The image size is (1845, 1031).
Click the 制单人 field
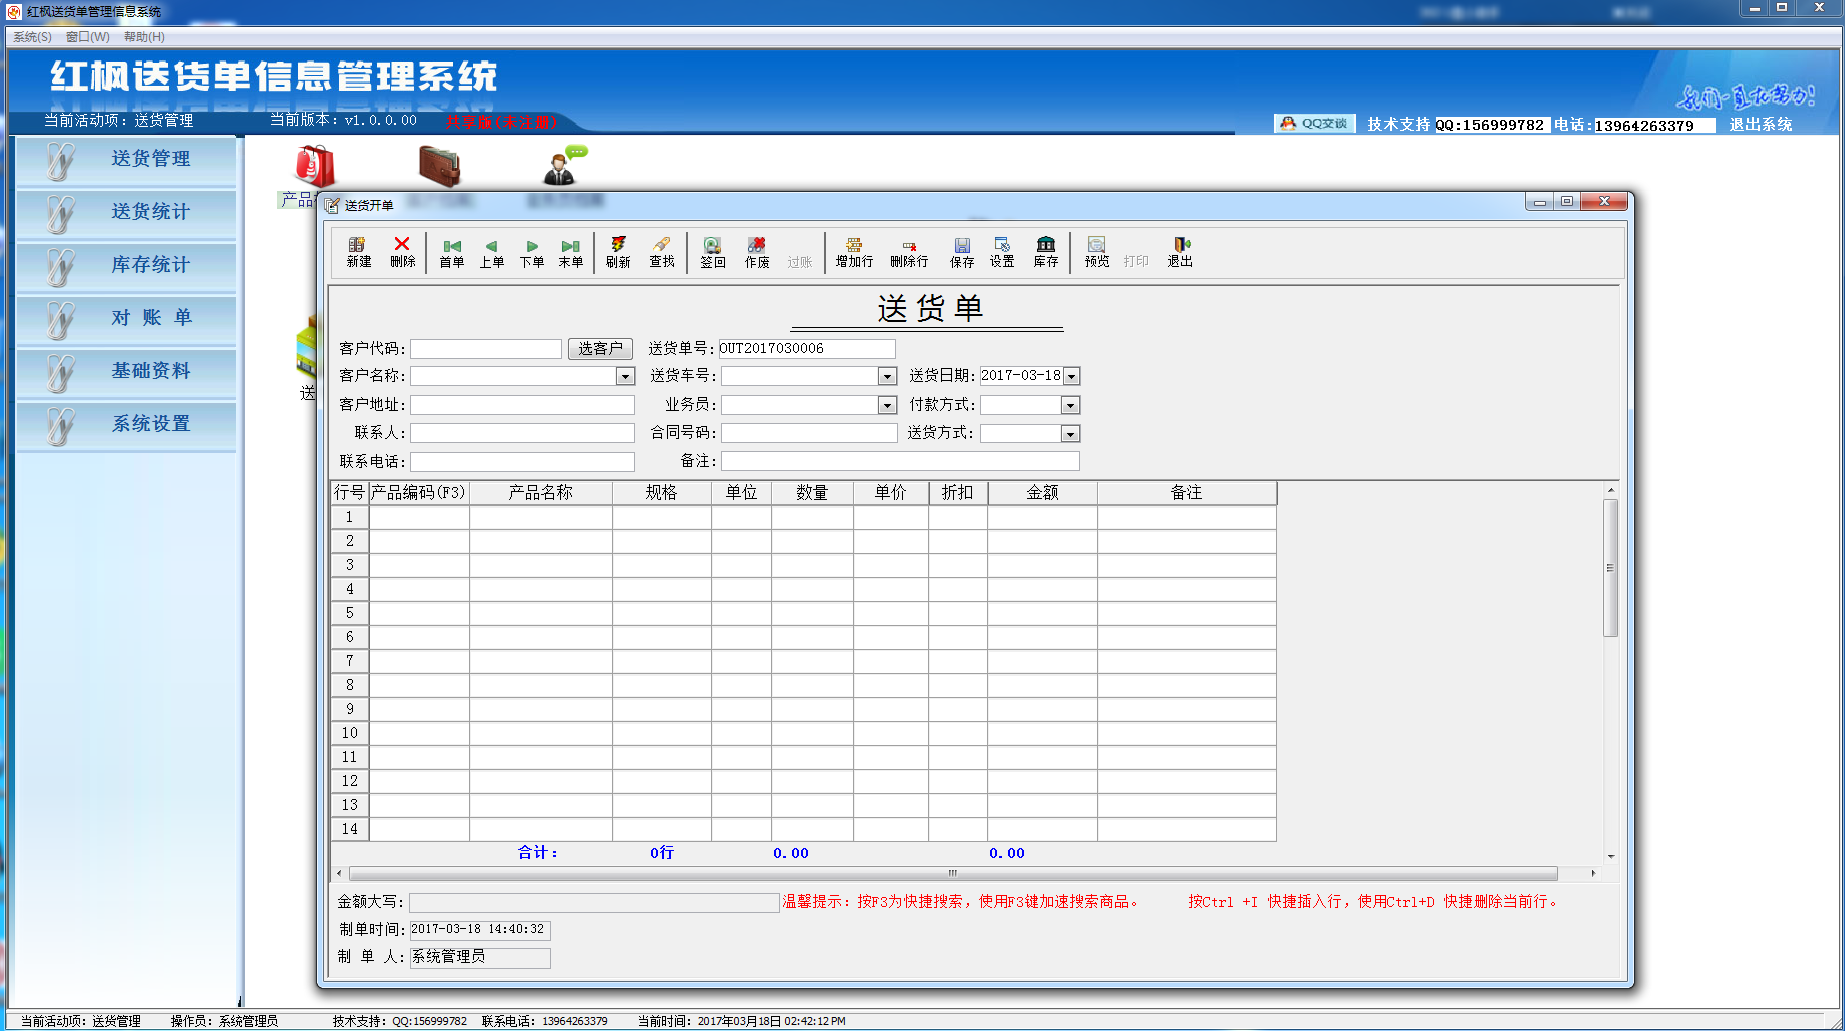[480, 958]
